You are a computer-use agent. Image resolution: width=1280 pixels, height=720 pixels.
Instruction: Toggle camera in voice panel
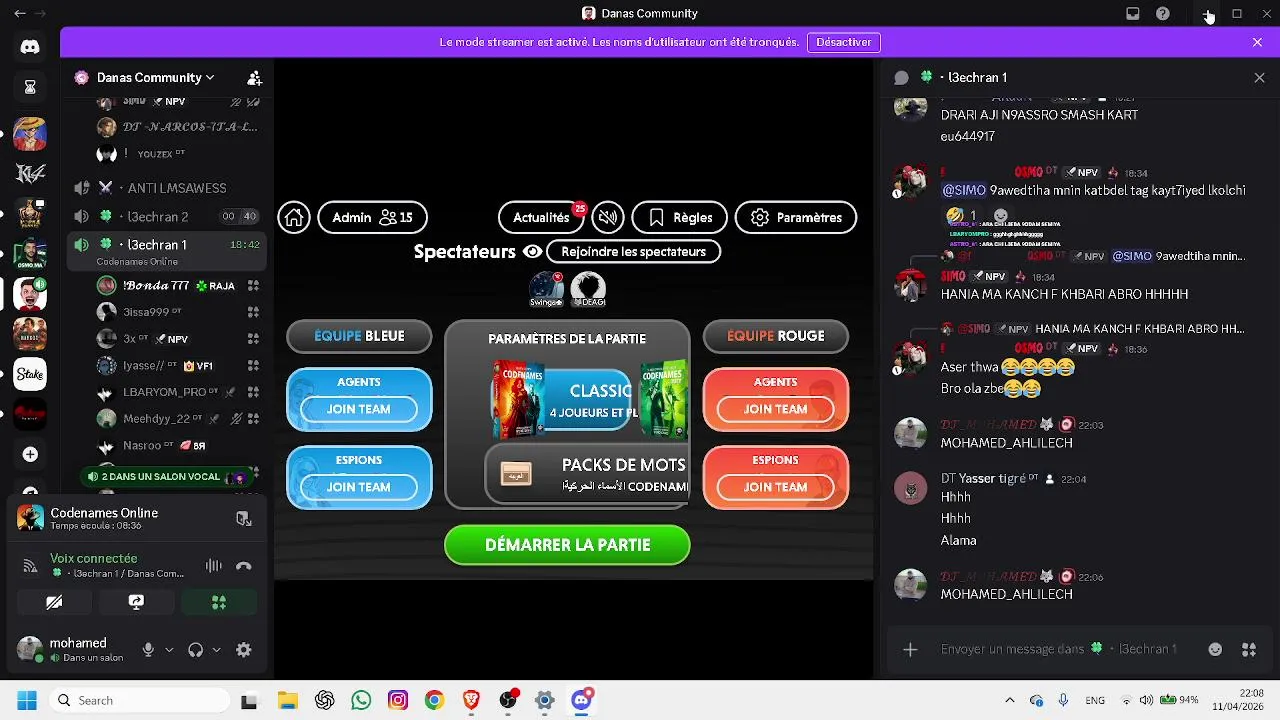[54, 602]
